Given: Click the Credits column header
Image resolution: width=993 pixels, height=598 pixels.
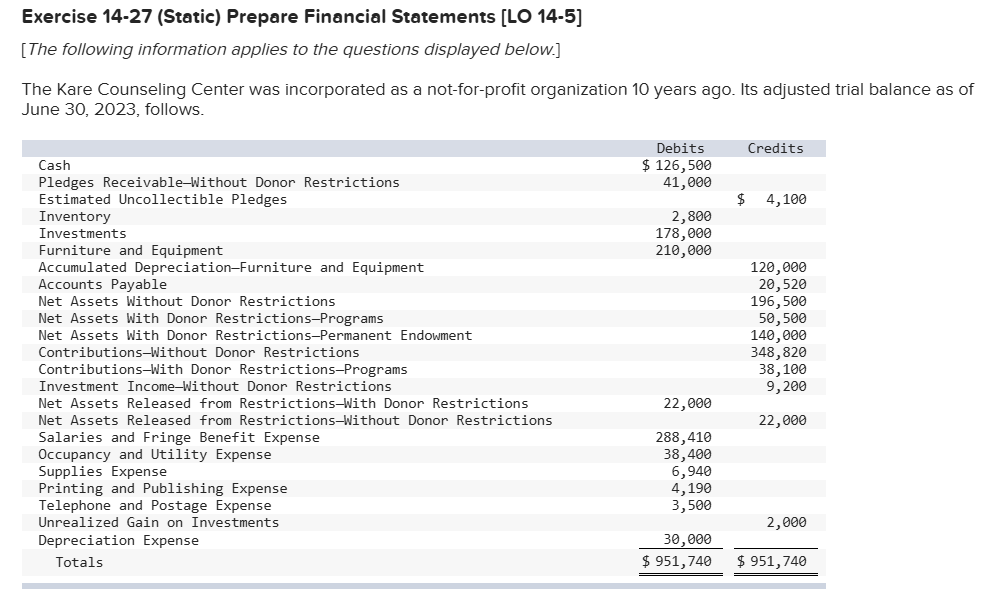Looking at the screenshot, I should tap(777, 148).
